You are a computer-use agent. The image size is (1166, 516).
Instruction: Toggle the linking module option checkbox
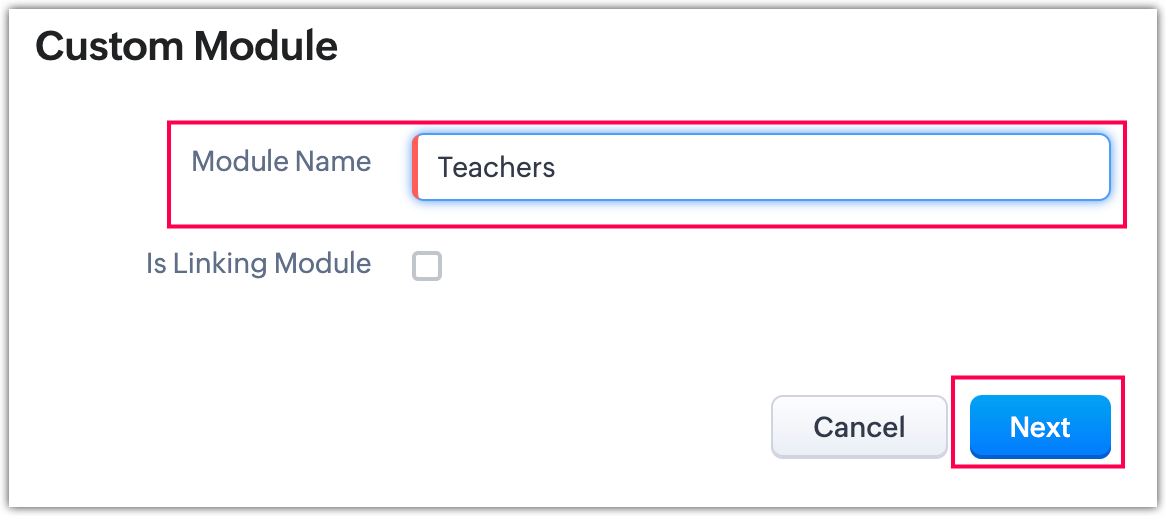[427, 266]
